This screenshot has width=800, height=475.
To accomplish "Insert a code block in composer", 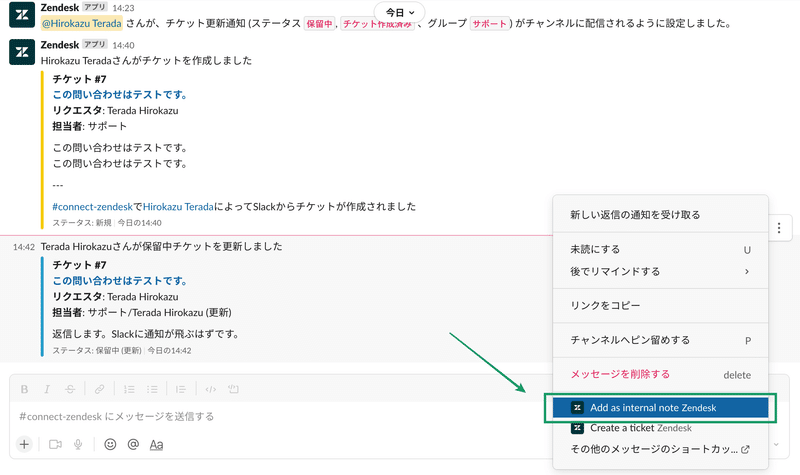I will pos(233,389).
